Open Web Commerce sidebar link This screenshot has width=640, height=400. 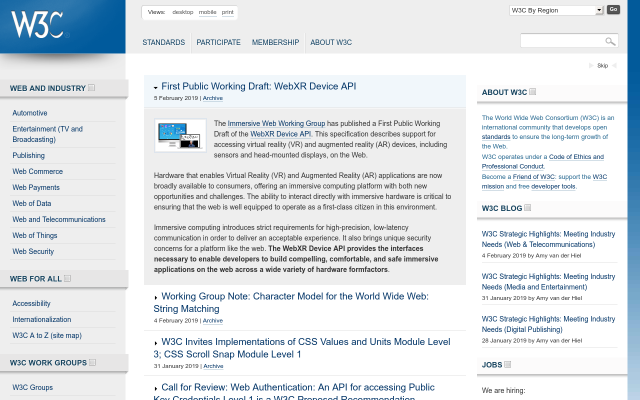[x=38, y=171]
